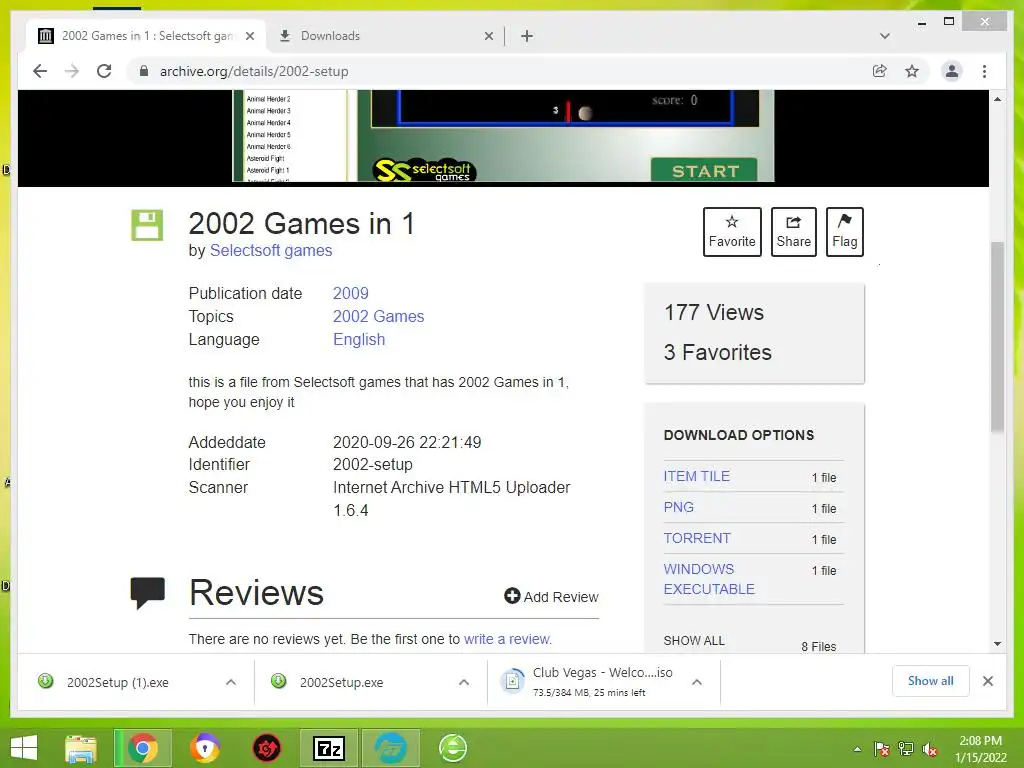
Task: Click the muted volume tray icon
Action: (930, 749)
